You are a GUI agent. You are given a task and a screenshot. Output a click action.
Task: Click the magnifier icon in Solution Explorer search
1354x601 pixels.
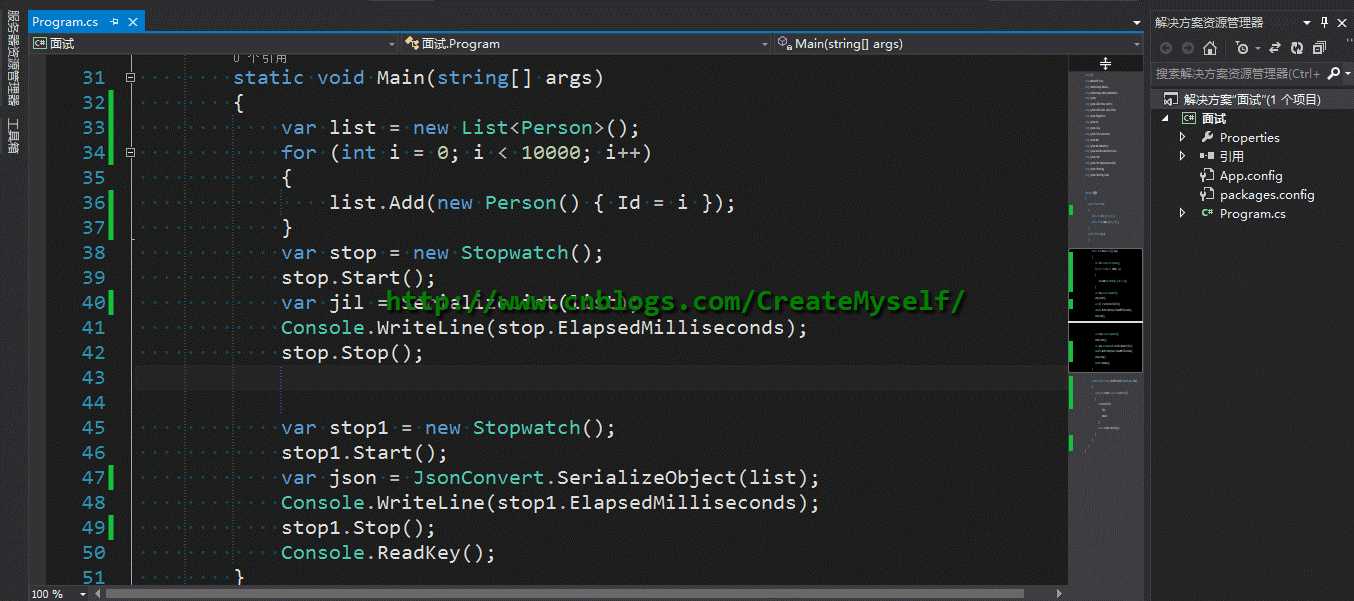[1332, 73]
